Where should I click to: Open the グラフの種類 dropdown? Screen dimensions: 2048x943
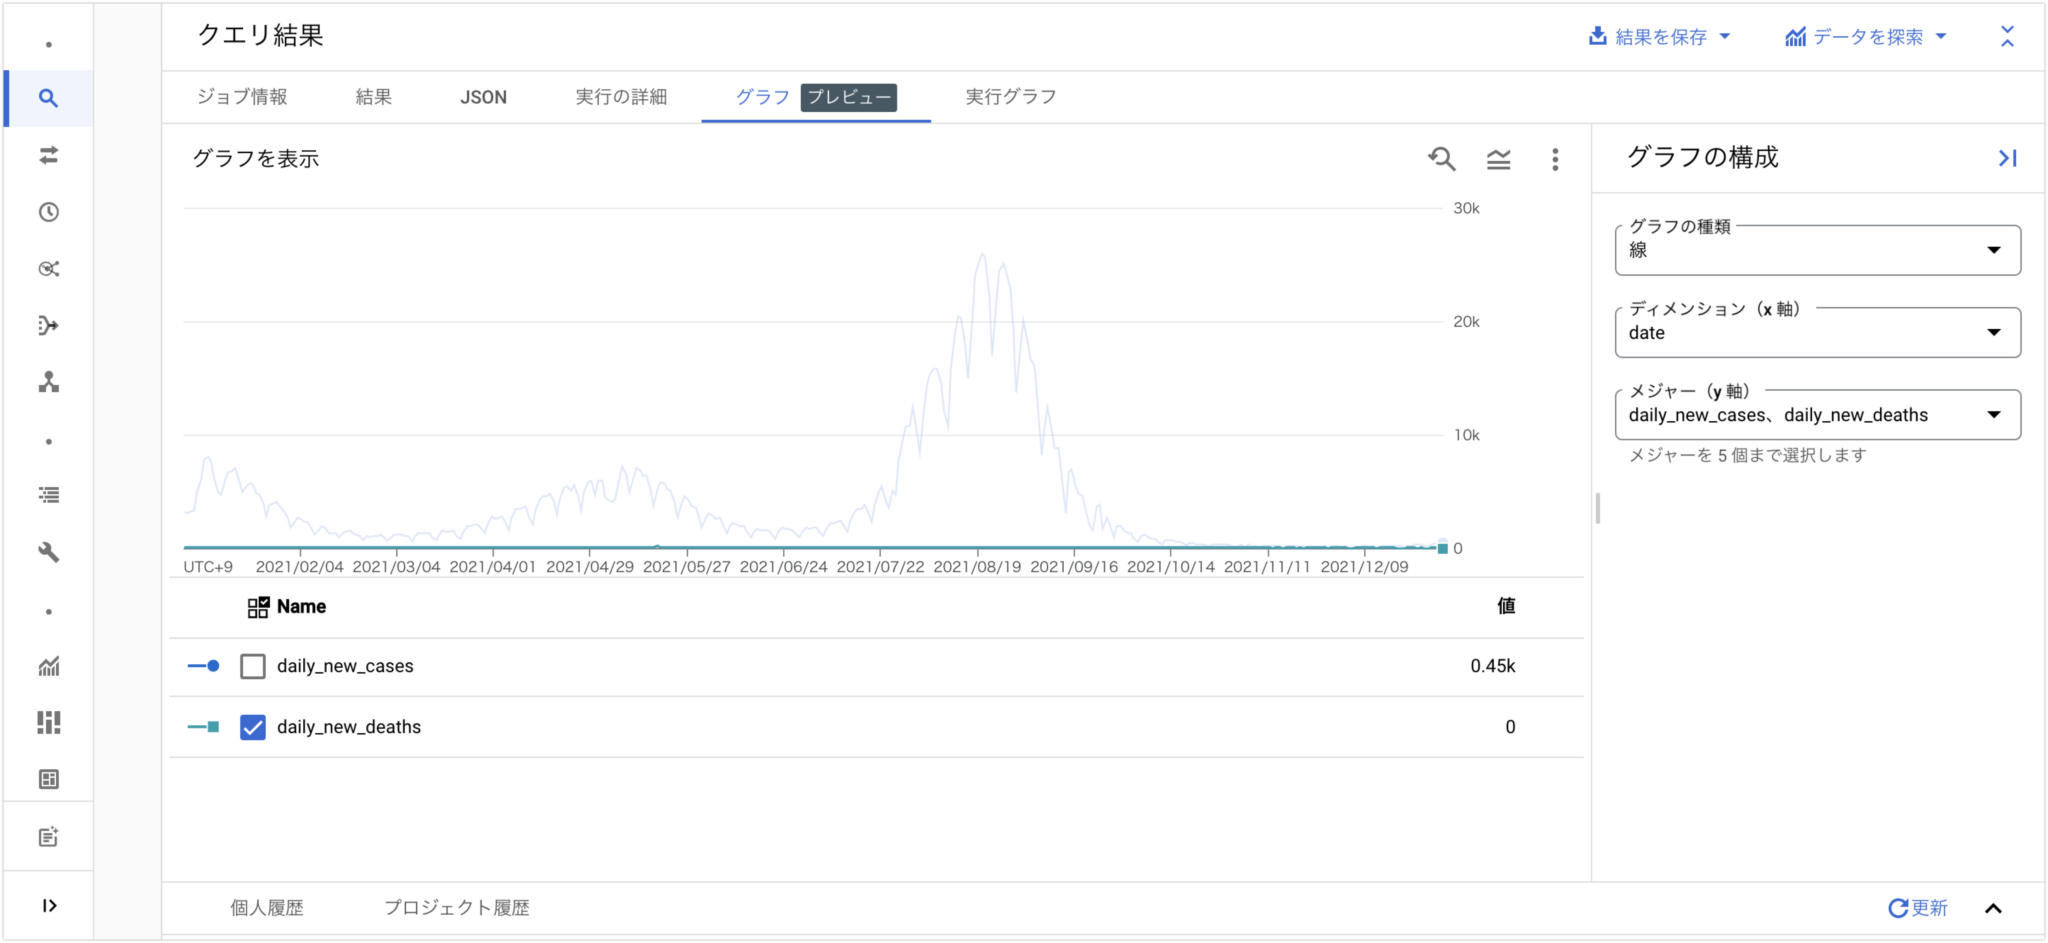tap(1994, 250)
